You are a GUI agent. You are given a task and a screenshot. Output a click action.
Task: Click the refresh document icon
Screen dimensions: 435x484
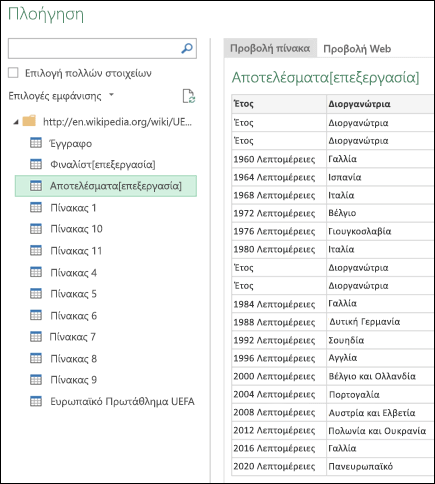[189, 96]
